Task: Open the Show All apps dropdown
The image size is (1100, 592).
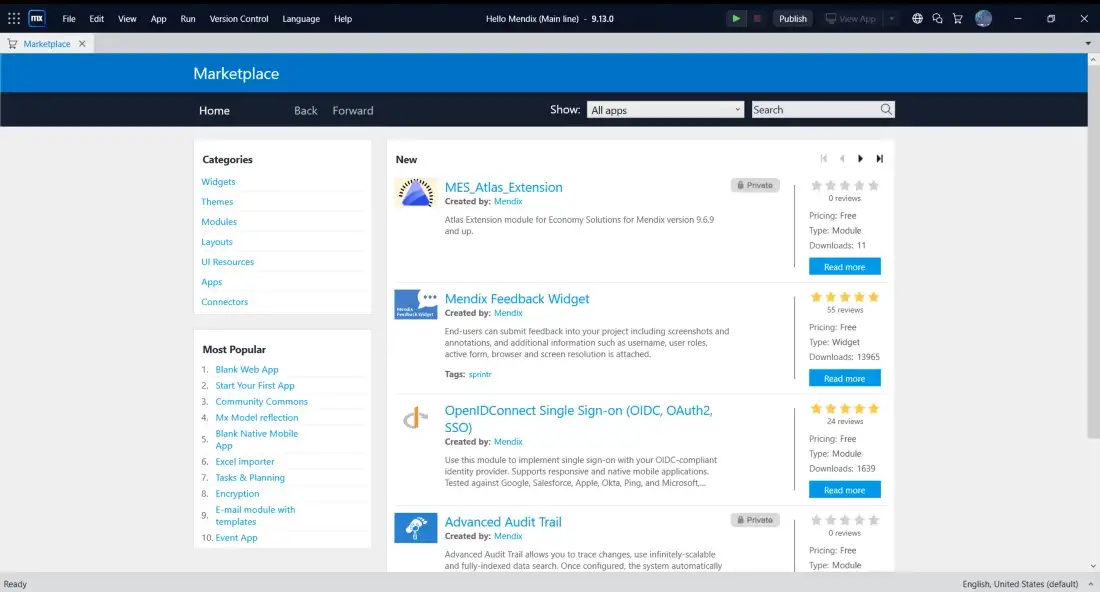Action: coord(665,109)
